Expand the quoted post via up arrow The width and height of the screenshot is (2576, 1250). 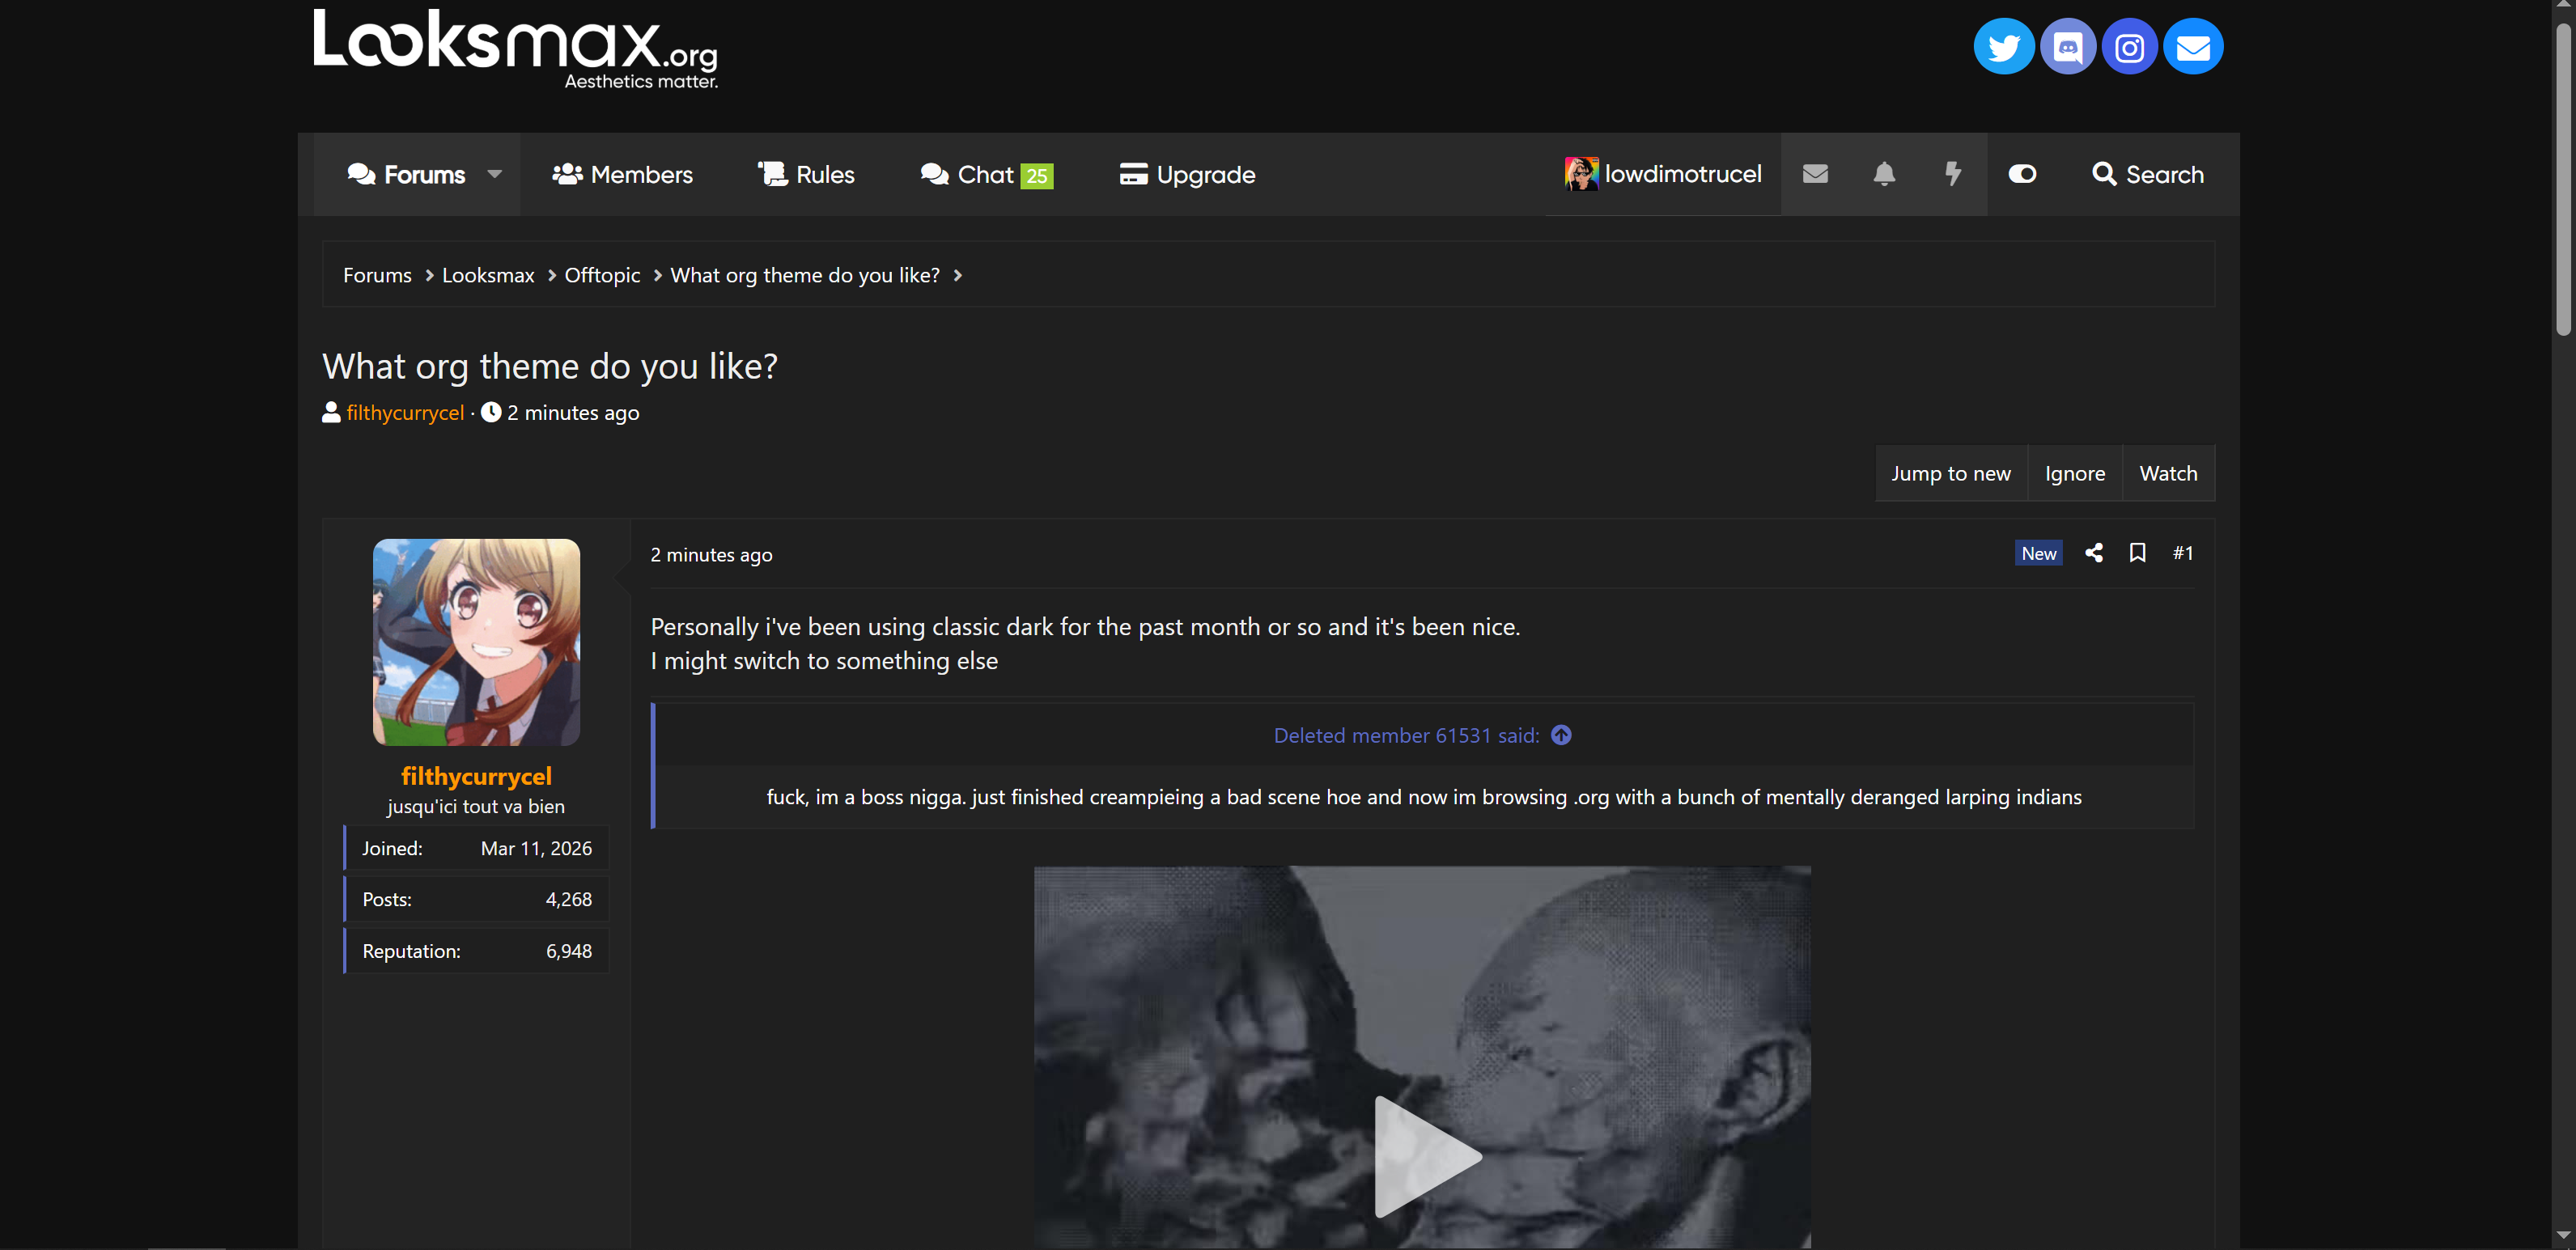(1561, 735)
